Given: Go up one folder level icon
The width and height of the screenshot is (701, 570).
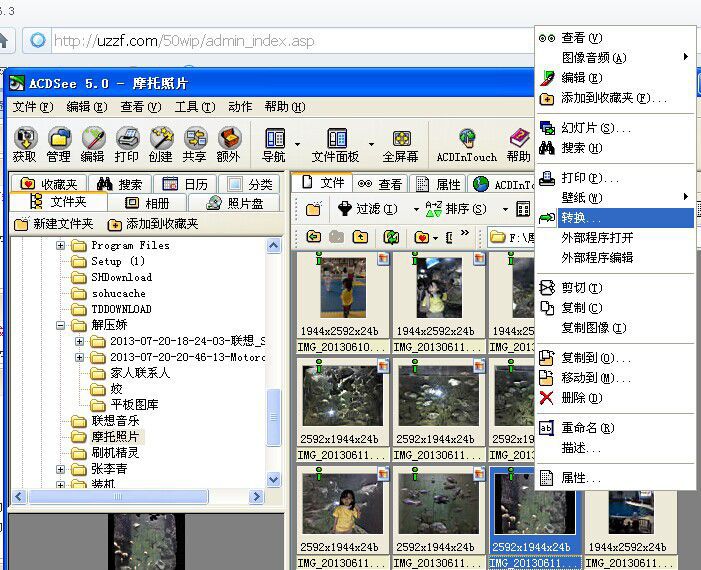Looking at the screenshot, I should pos(360,237).
